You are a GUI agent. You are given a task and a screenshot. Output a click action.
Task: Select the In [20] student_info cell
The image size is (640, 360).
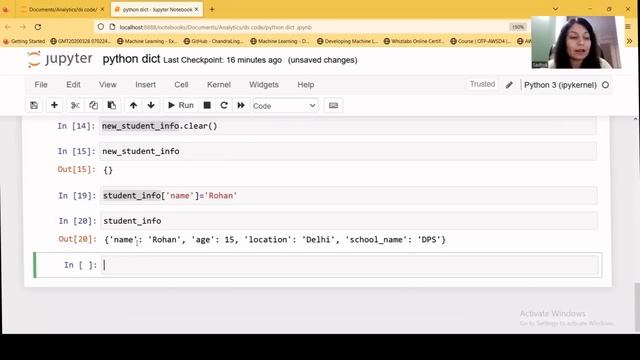pos(349,221)
